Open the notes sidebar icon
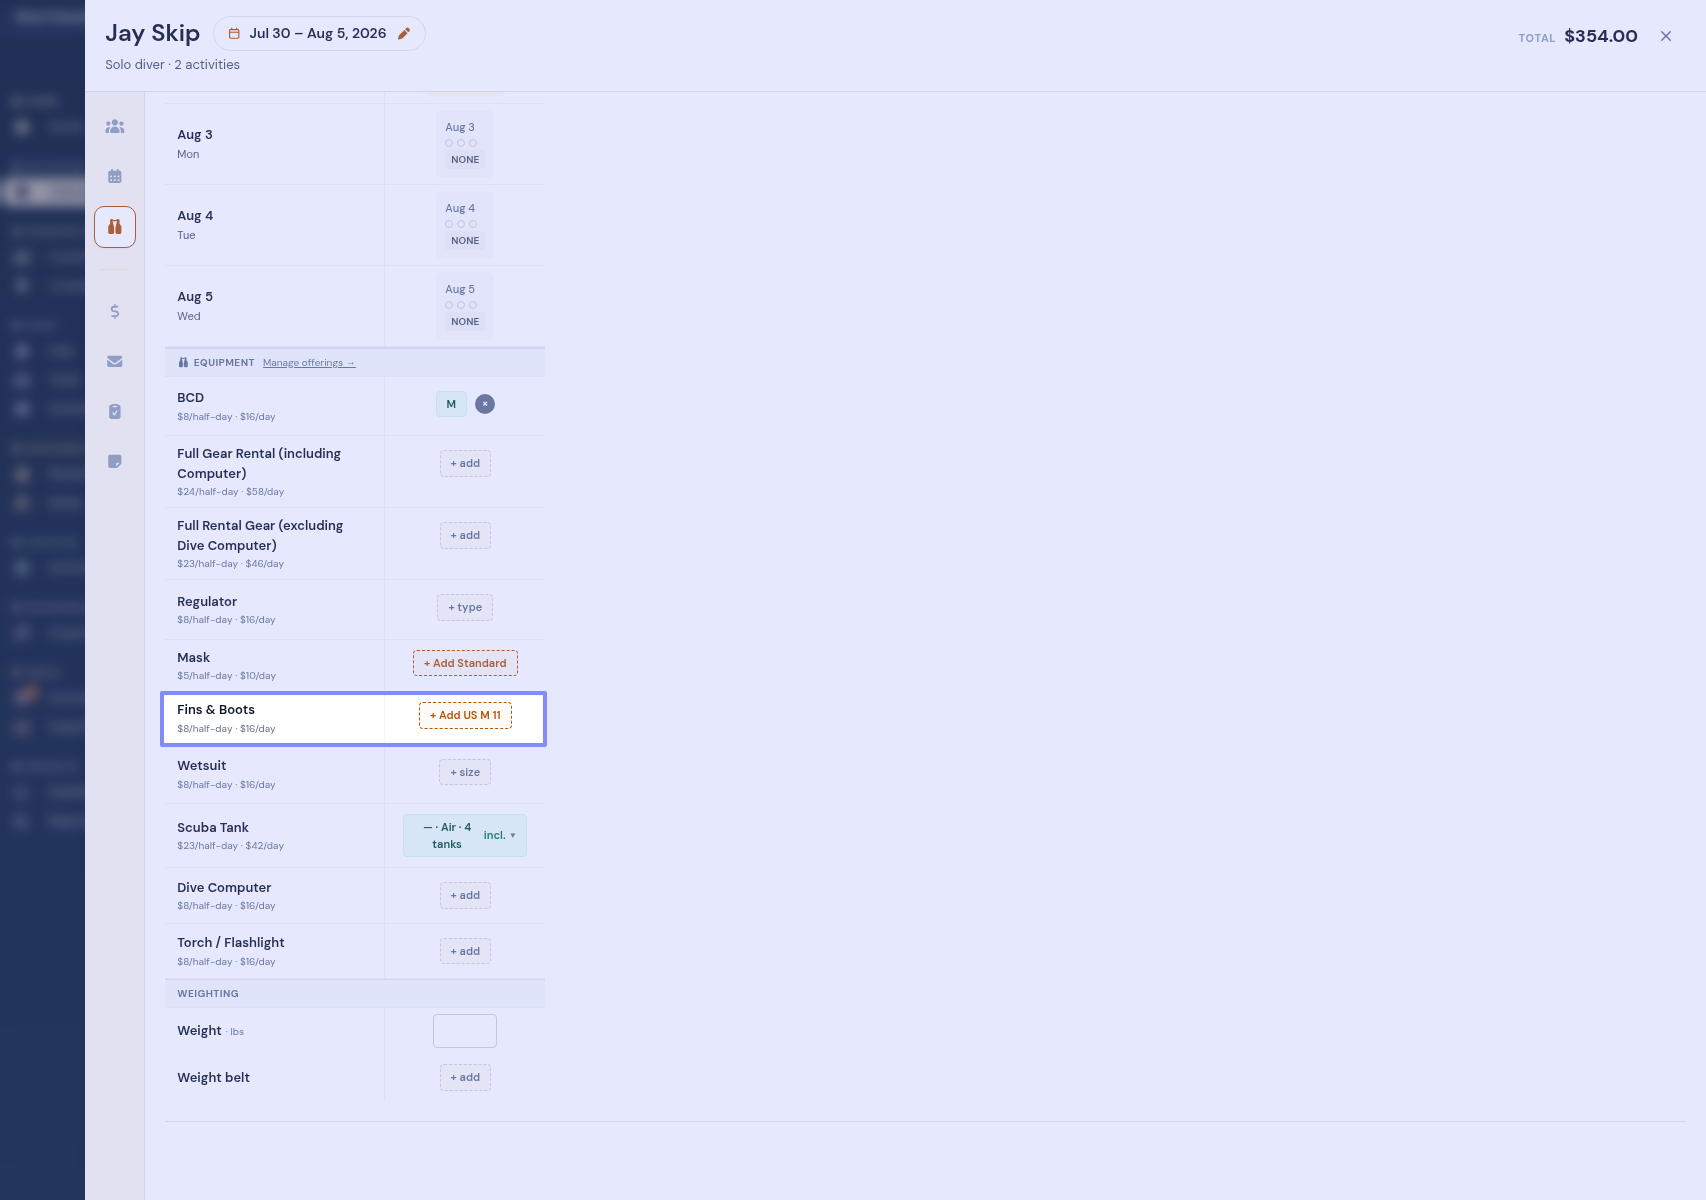 point(115,461)
